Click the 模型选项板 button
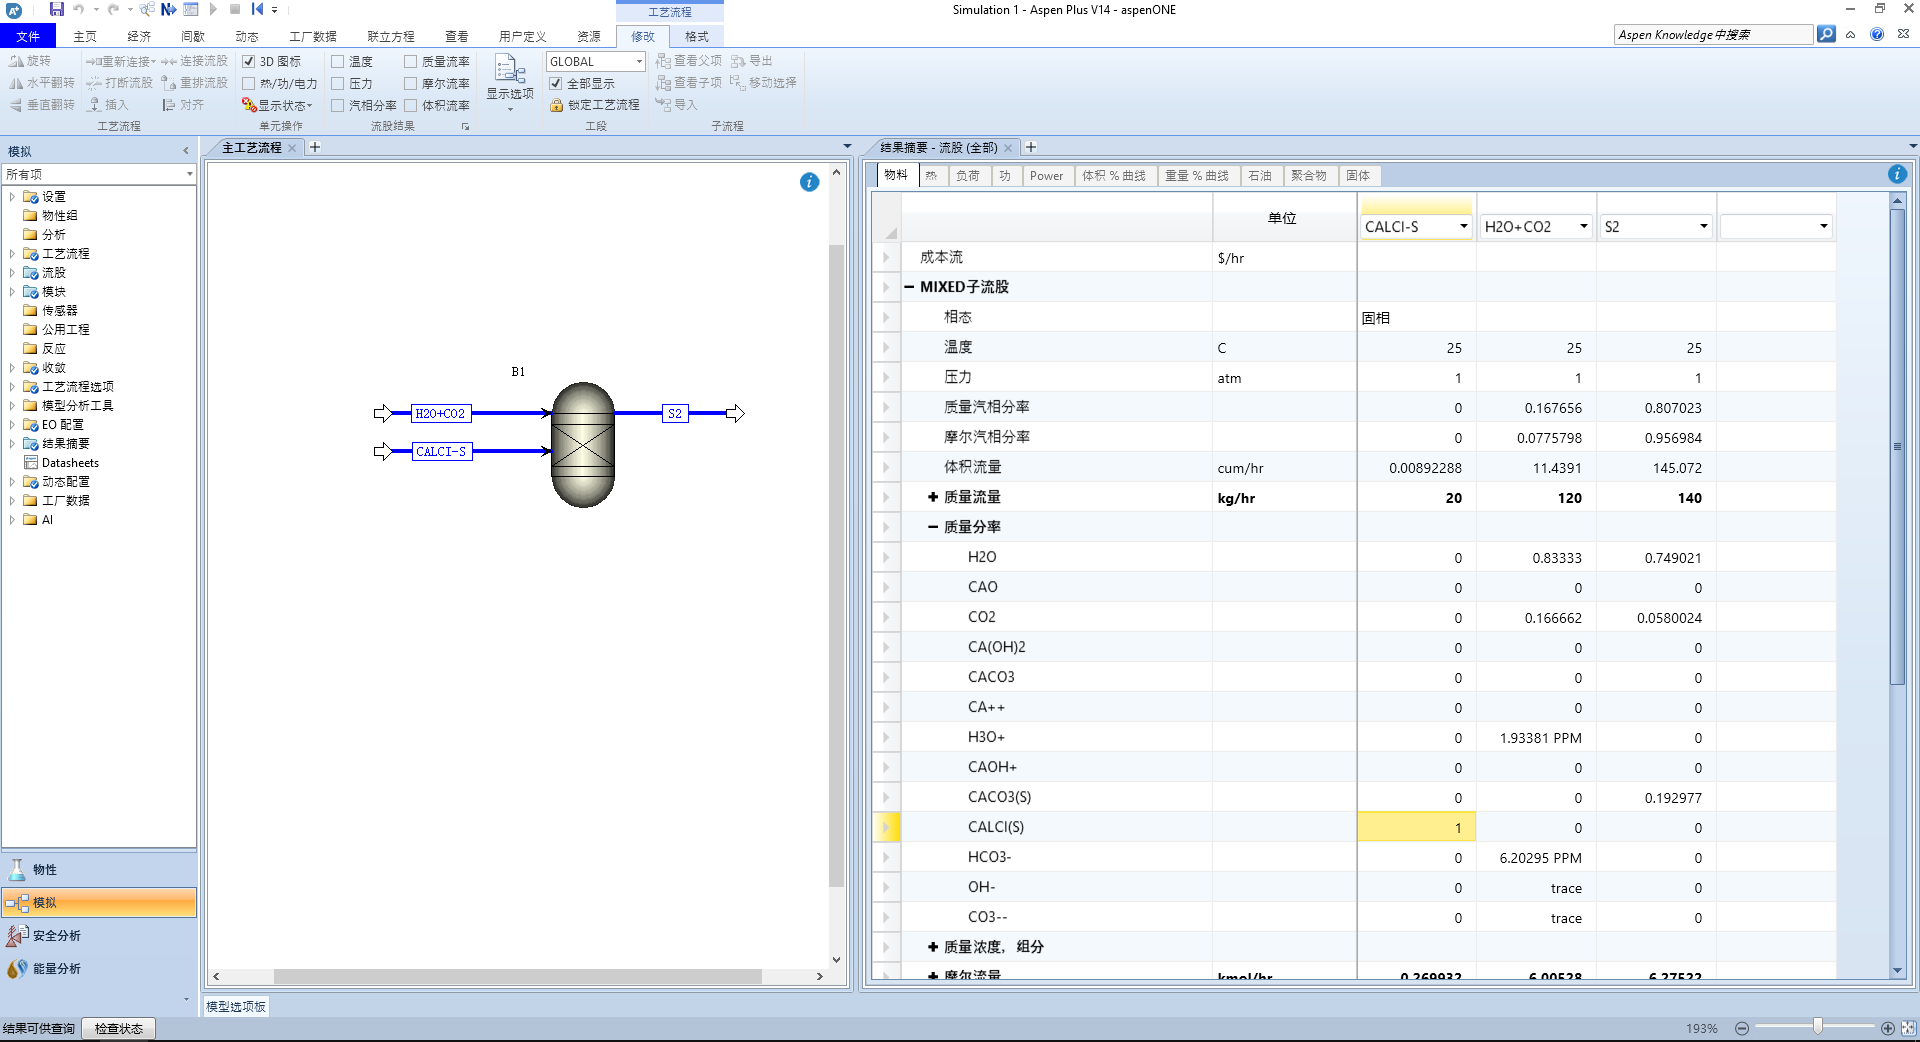The width and height of the screenshot is (1920, 1042). tap(236, 1007)
